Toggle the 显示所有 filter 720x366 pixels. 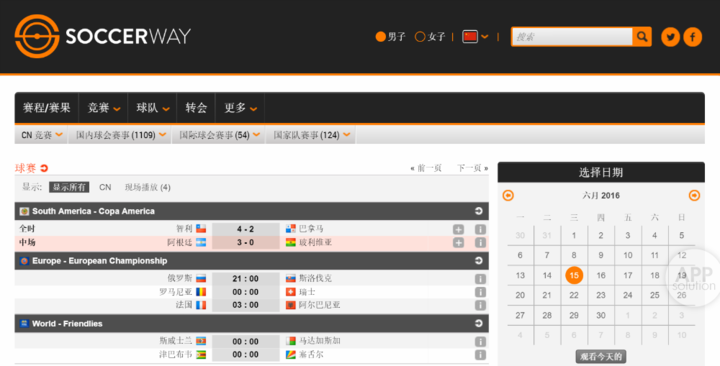tap(69, 187)
